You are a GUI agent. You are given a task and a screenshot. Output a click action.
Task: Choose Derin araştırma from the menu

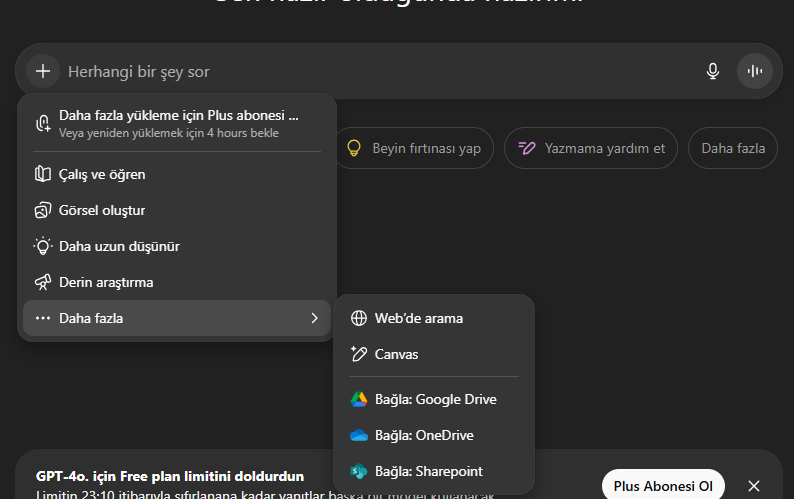pyautogui.click(x=177, y=282)
